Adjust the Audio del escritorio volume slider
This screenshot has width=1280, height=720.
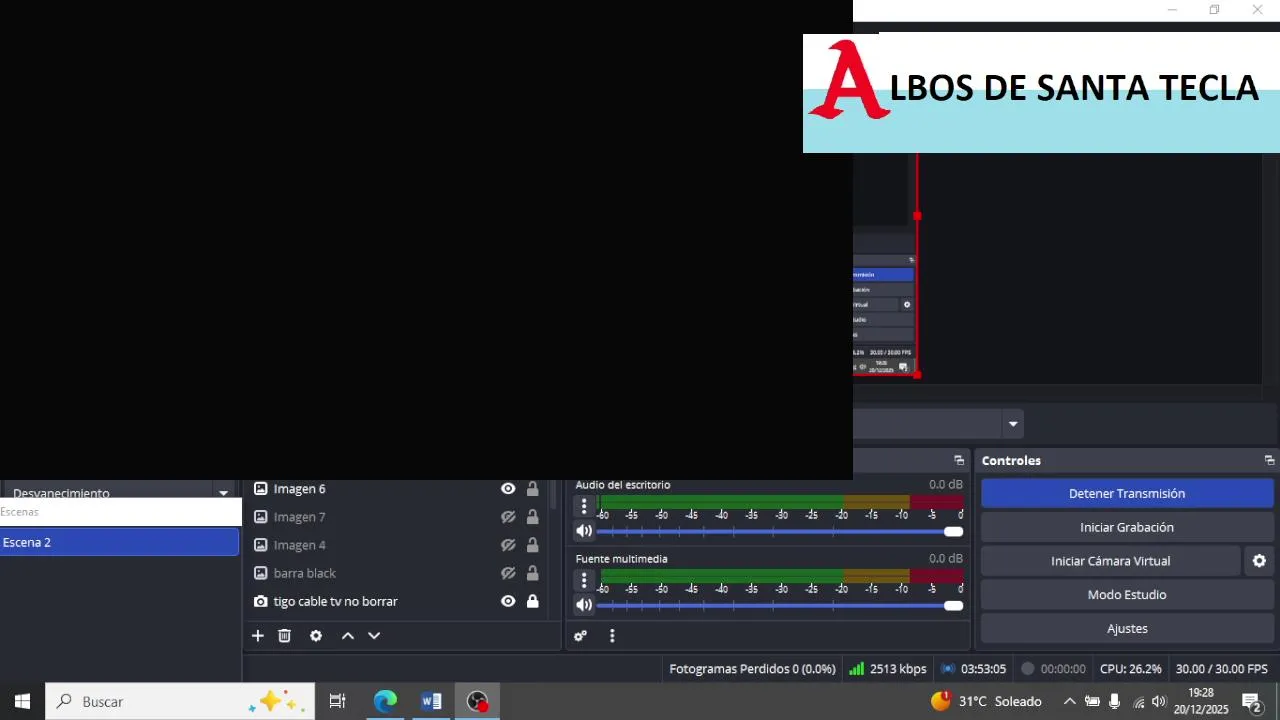(x=780, y=531)
